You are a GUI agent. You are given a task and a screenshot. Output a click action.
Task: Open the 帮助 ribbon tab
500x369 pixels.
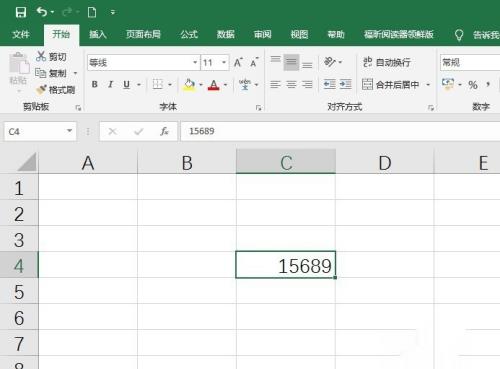[x=336, y=34]
